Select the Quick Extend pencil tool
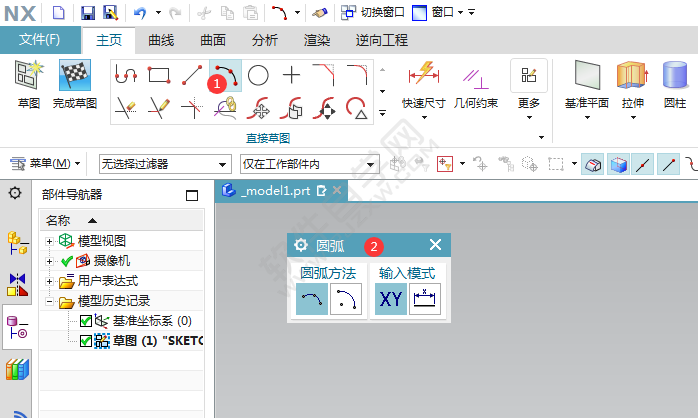This screenshot has height=418, width=698. [159, 108]
